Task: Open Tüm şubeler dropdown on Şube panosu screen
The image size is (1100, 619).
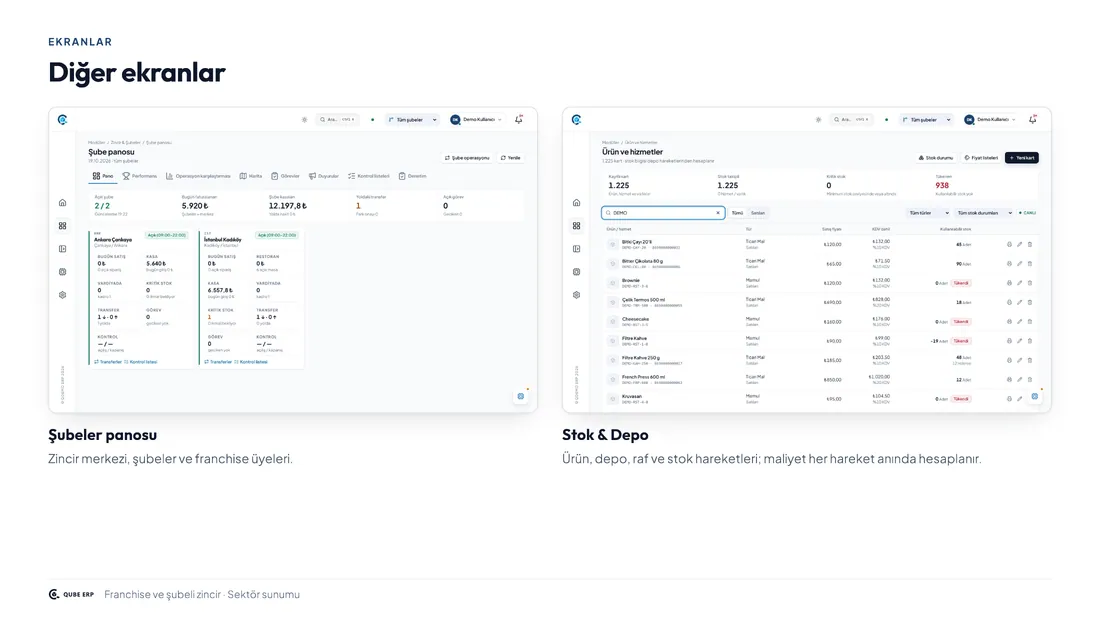Action: tap(412, 119)
